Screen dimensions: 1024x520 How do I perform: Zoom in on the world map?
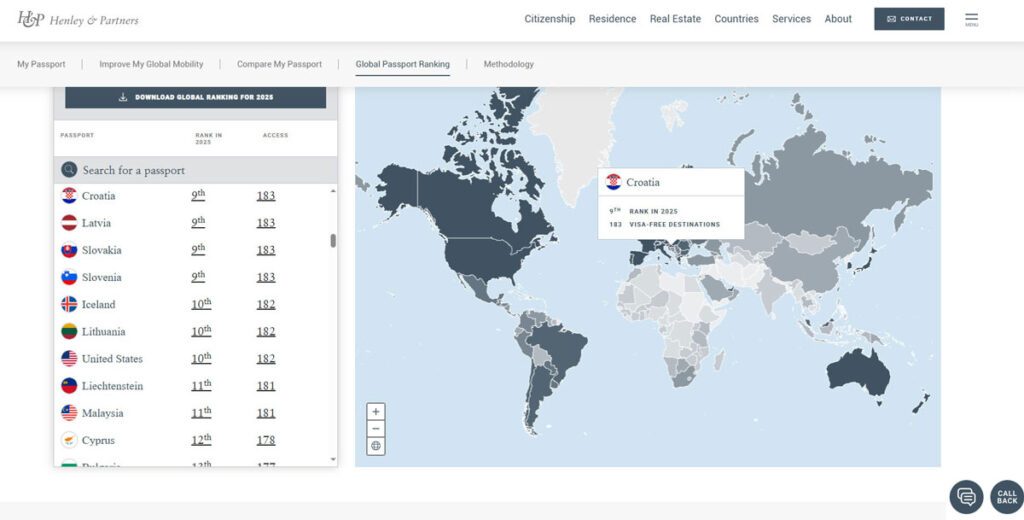pos(376,411)
